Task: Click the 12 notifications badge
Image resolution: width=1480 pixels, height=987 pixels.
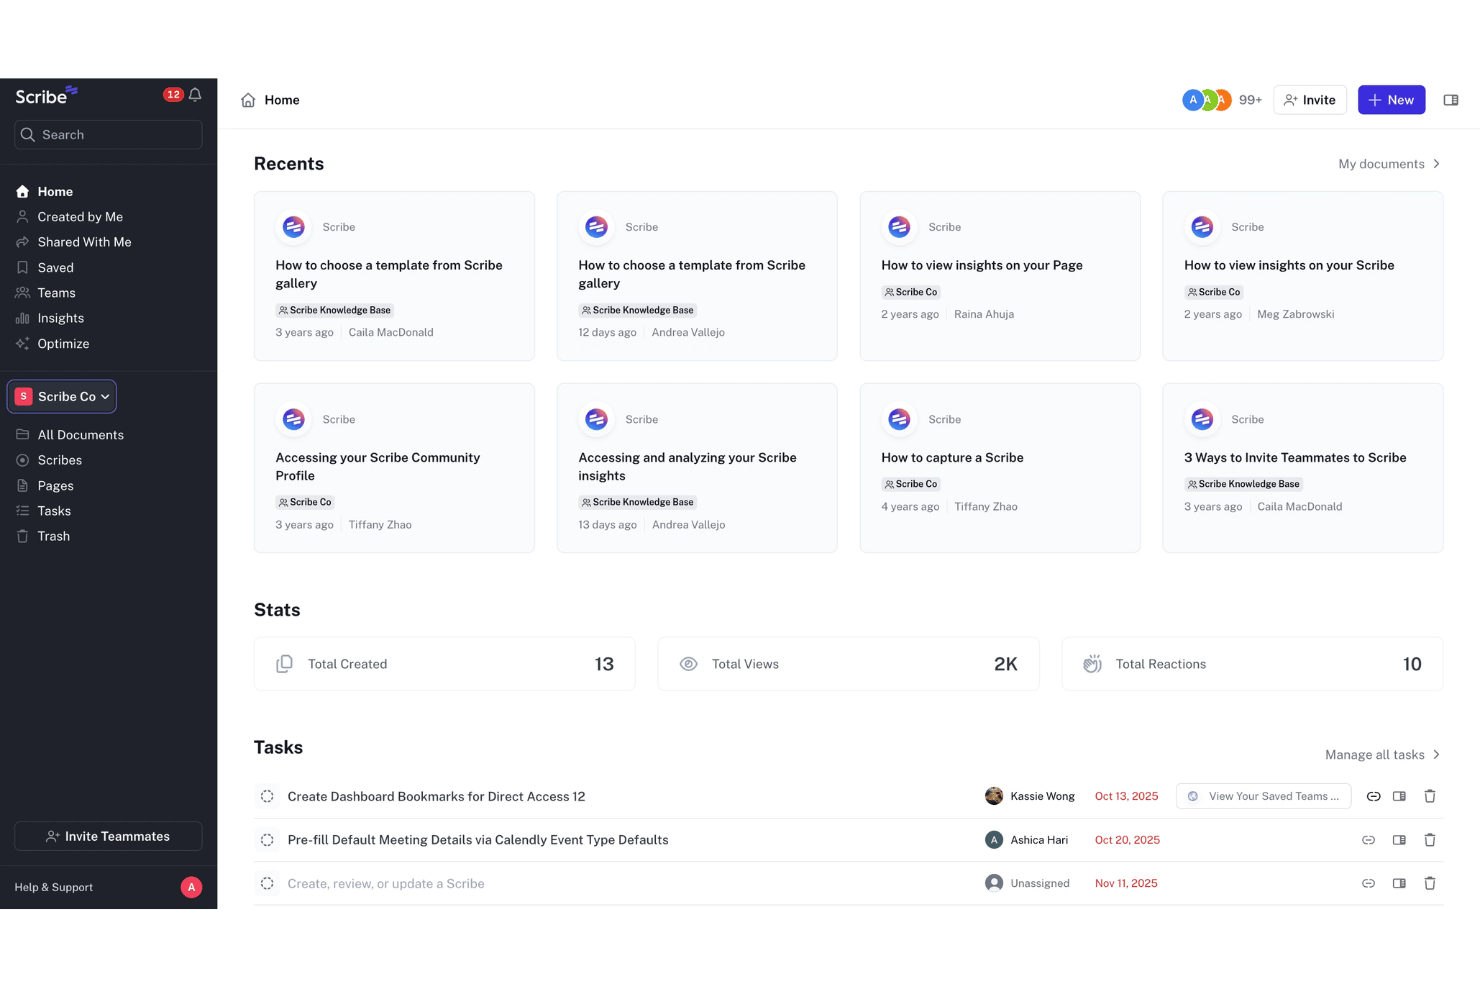Action: click(173, 95)
